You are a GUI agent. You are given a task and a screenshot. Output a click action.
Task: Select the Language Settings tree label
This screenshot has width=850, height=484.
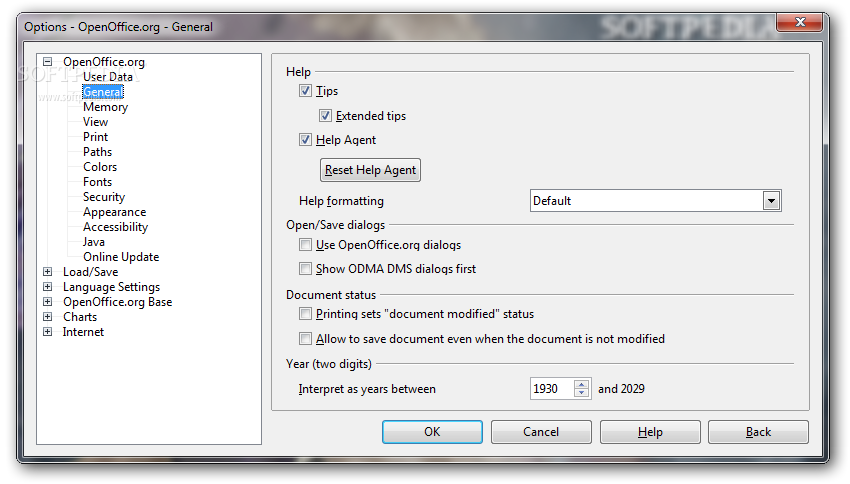pyautogui.click(x=111, y=287)
